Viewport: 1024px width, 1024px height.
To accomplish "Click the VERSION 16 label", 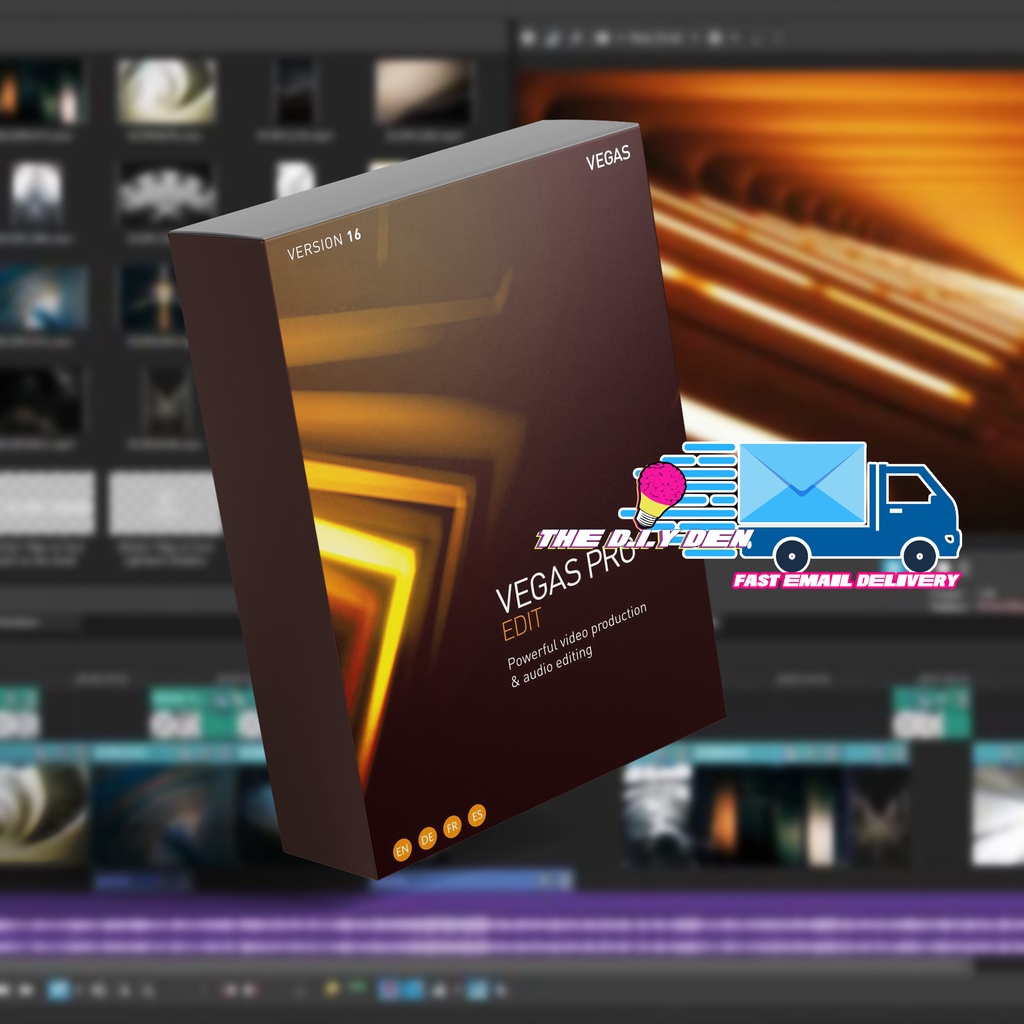I will (323, 245).
